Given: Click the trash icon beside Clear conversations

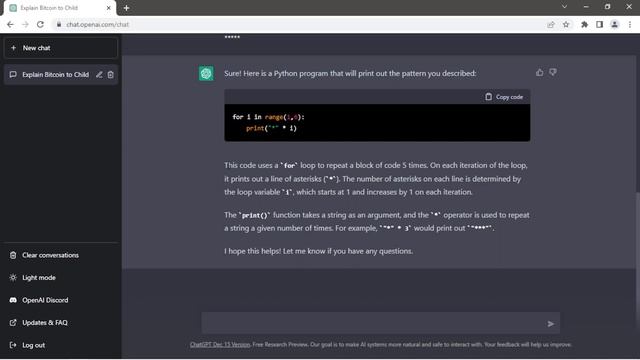Looking at the screenshot, I should (13, 255).
